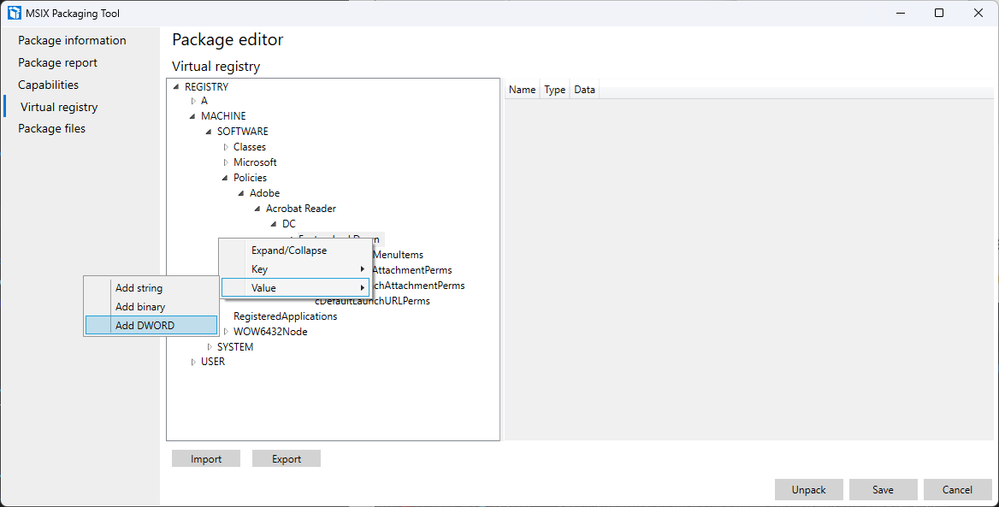Screen dimensions: 999x507
Task: Click the Type column header
Action: pos(555,90)
